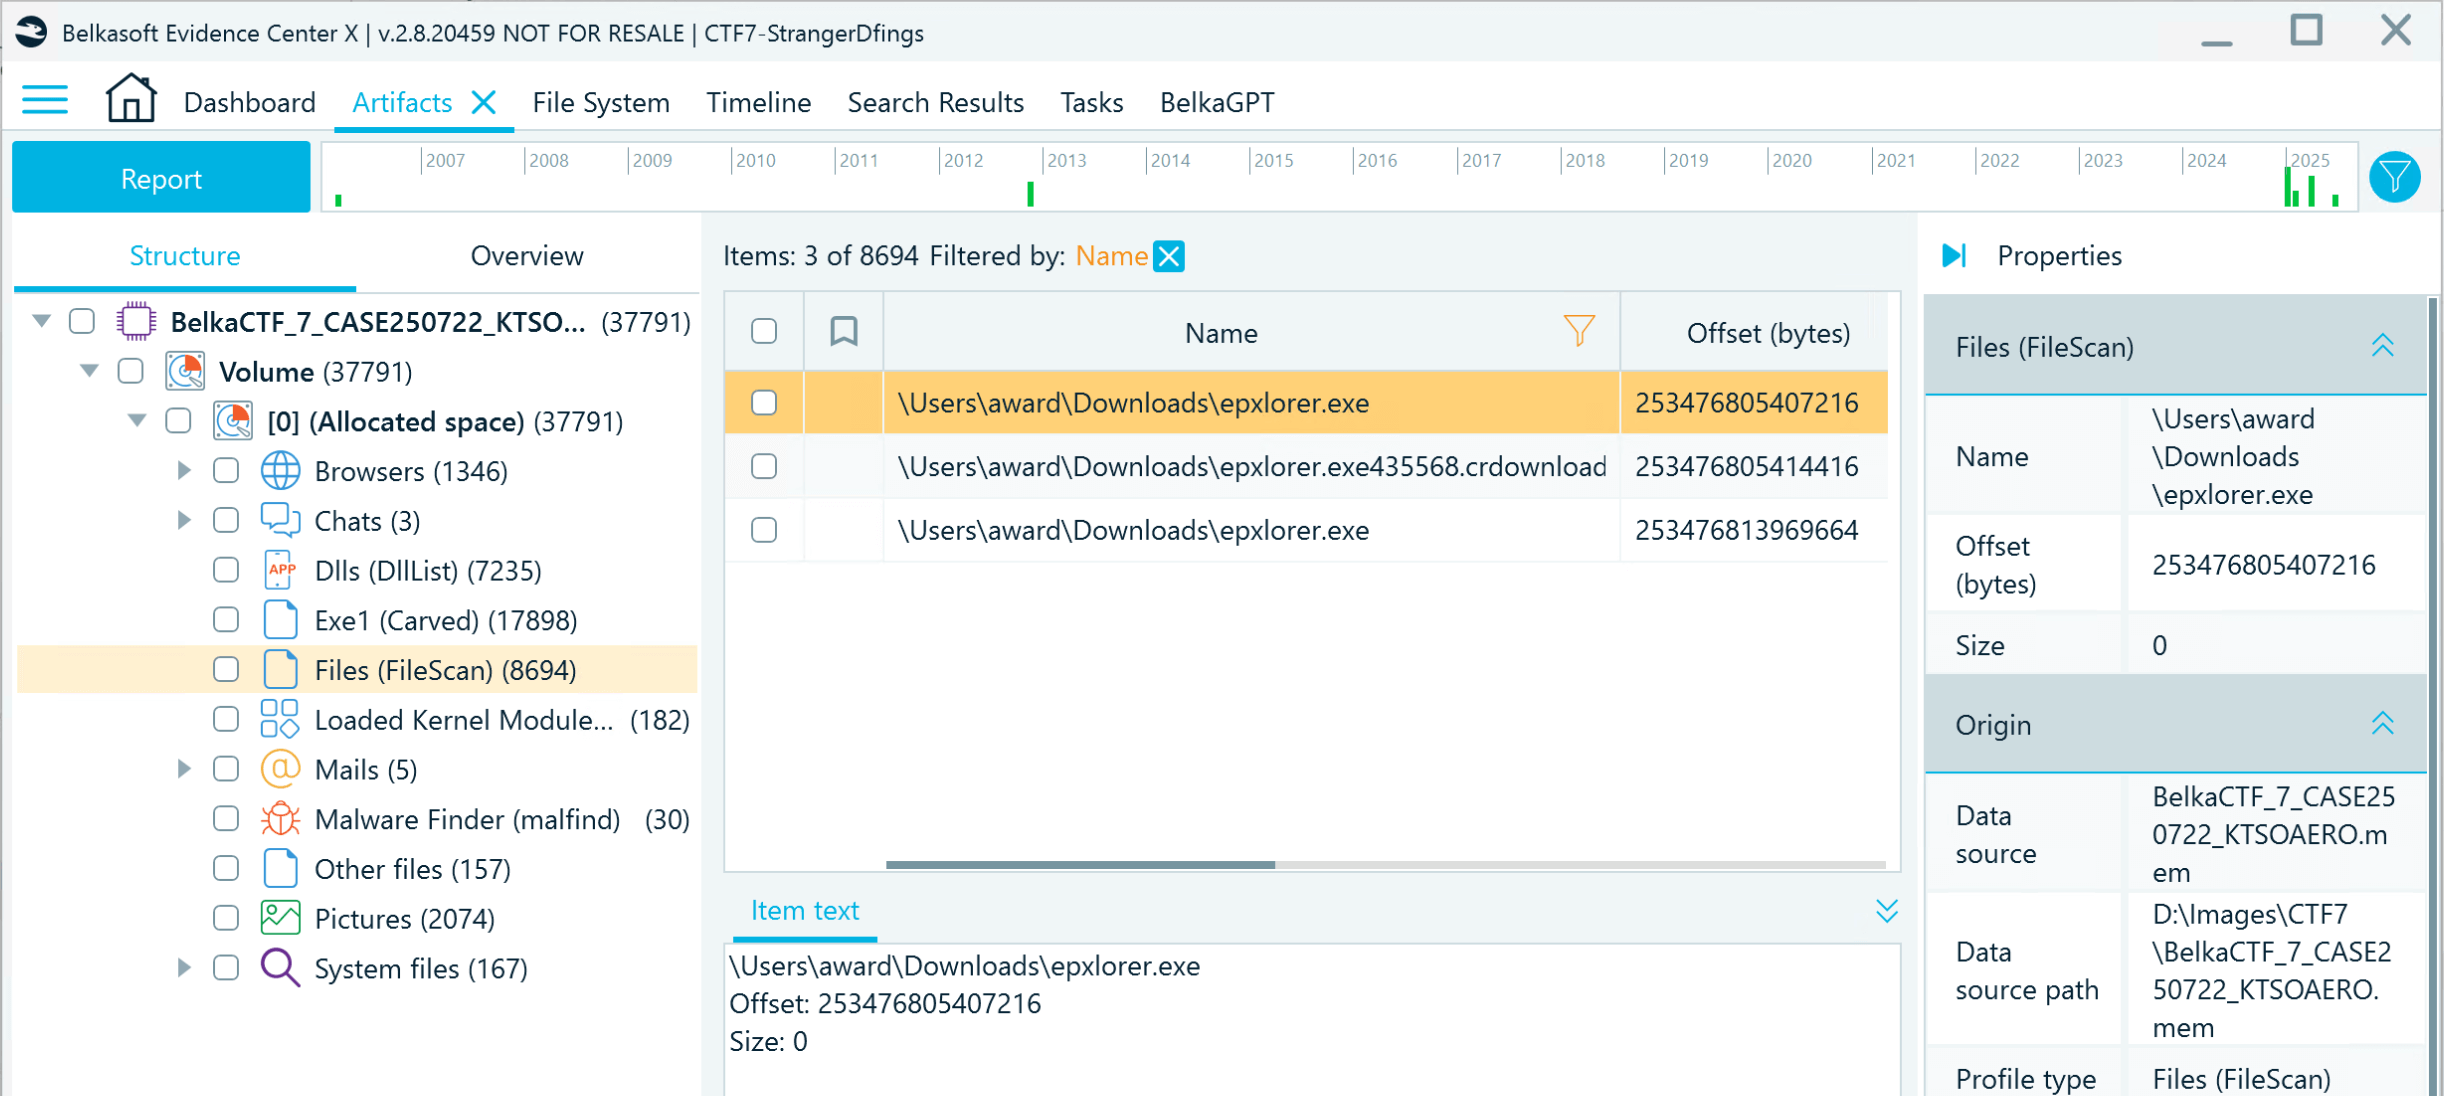Collapse the Volume tree node
Screen dimensions: 2444x1096
pyautogui.click(x=89, y=371)
